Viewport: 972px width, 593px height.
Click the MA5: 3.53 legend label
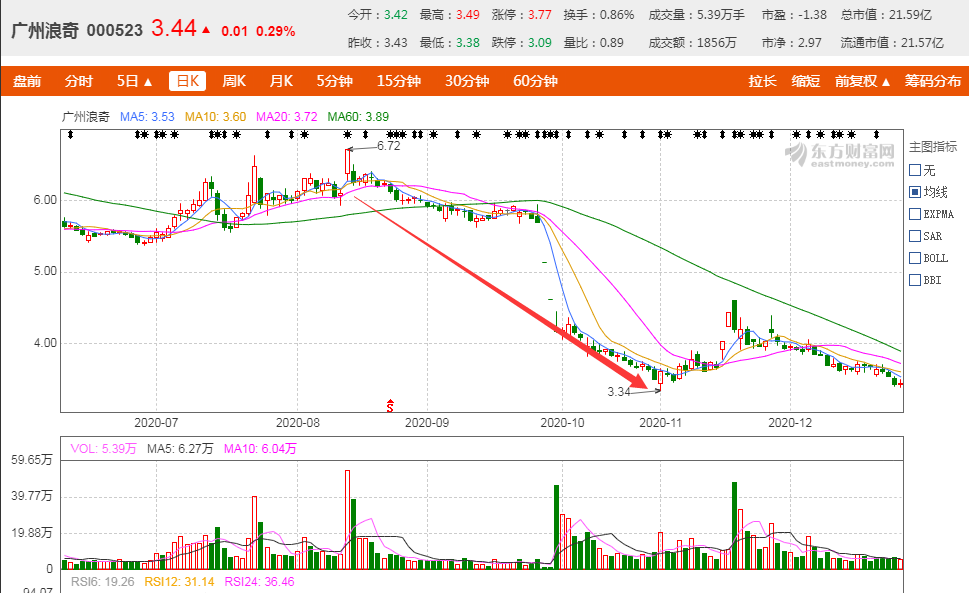[x=147, y=116]
